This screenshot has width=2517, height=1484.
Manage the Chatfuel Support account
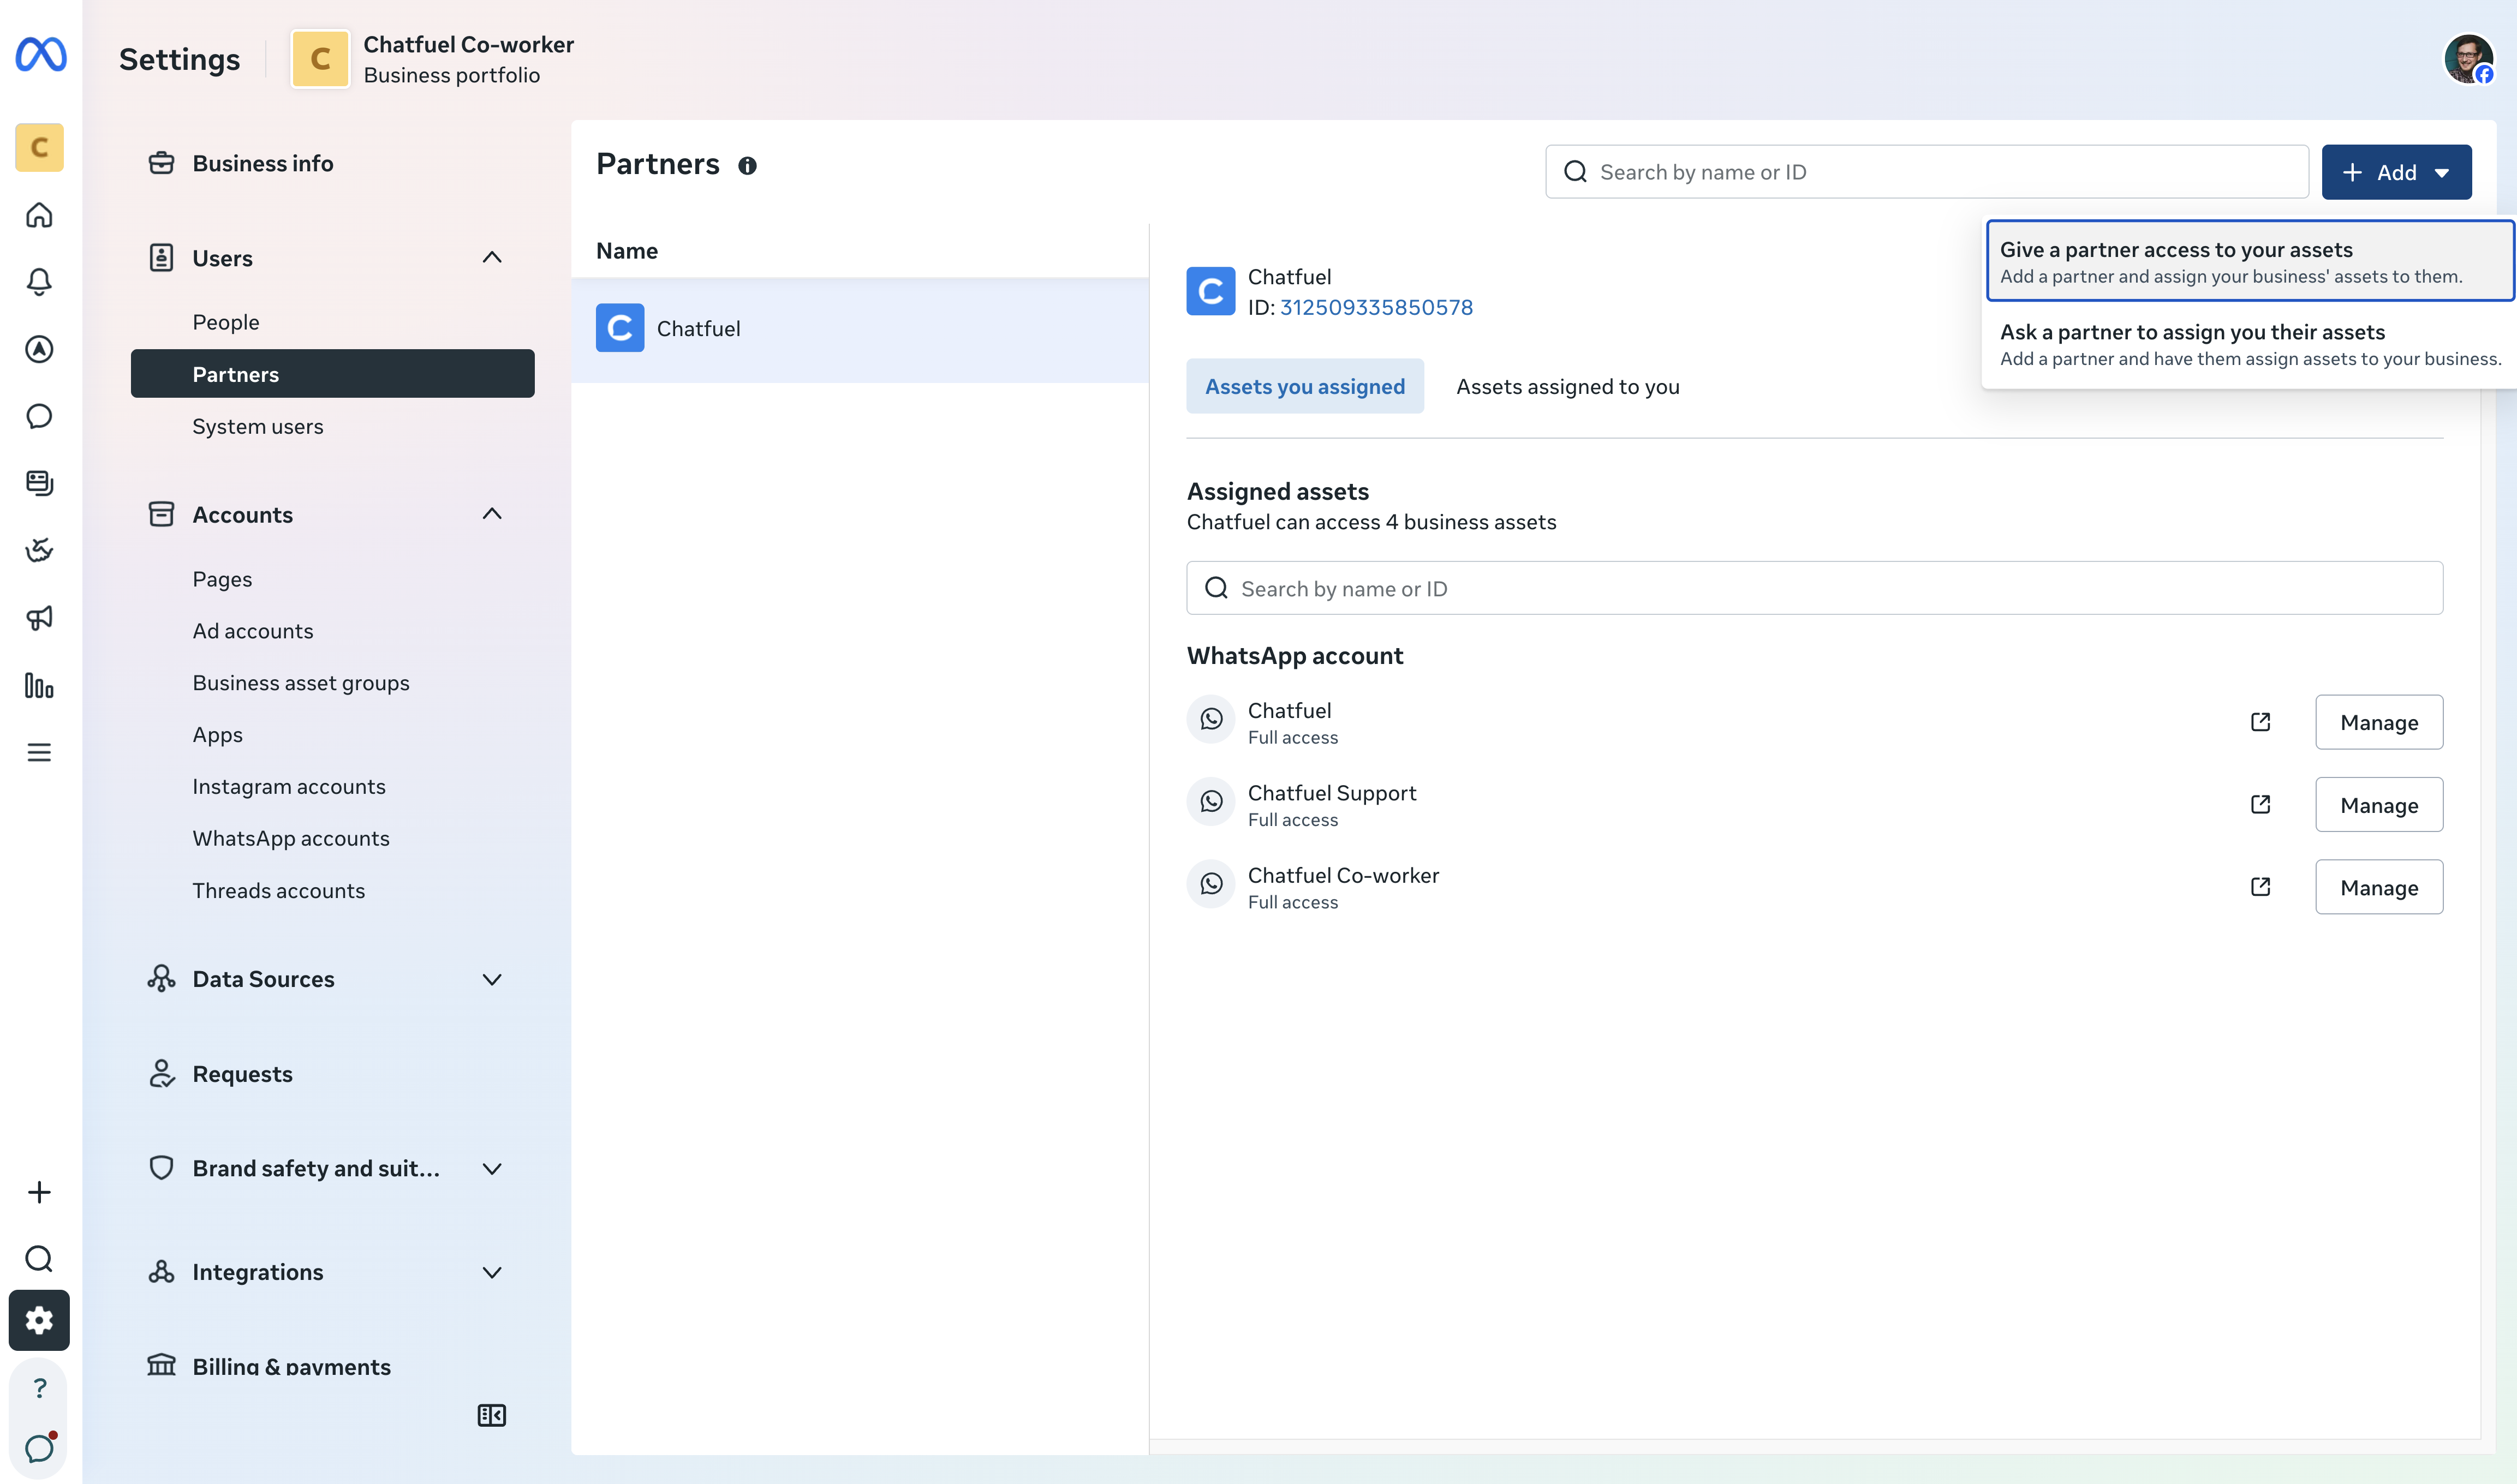pos(2379,805)
